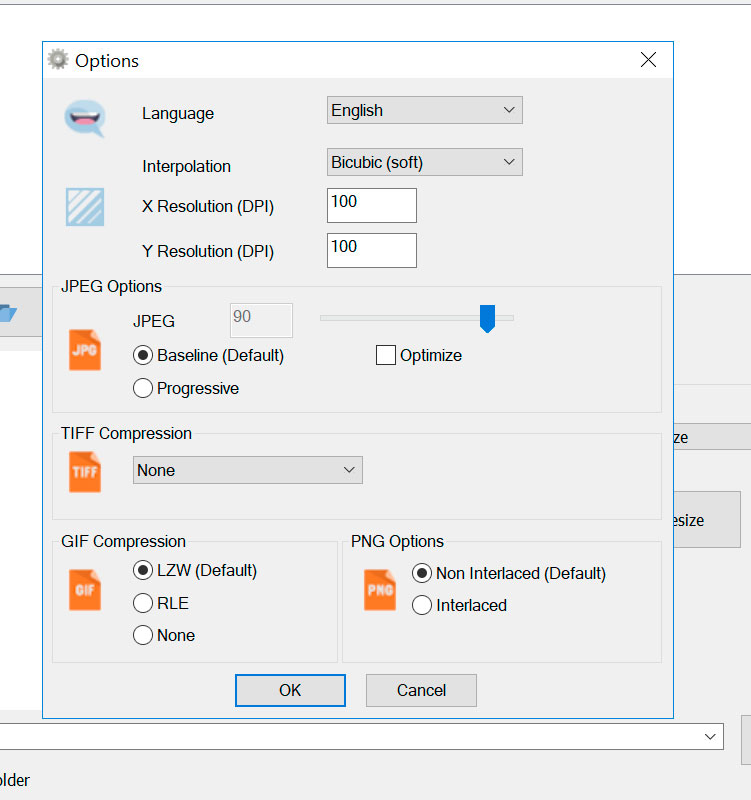Click the Y Resolution (DPI) input field
Image resolution: width=751 pixels, height=800 pixels.
(x=371, y=250)
